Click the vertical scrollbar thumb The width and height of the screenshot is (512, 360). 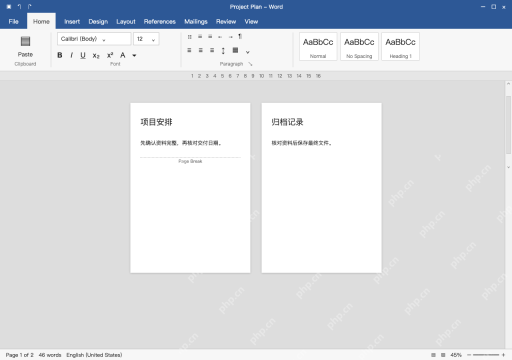point(508,124)
